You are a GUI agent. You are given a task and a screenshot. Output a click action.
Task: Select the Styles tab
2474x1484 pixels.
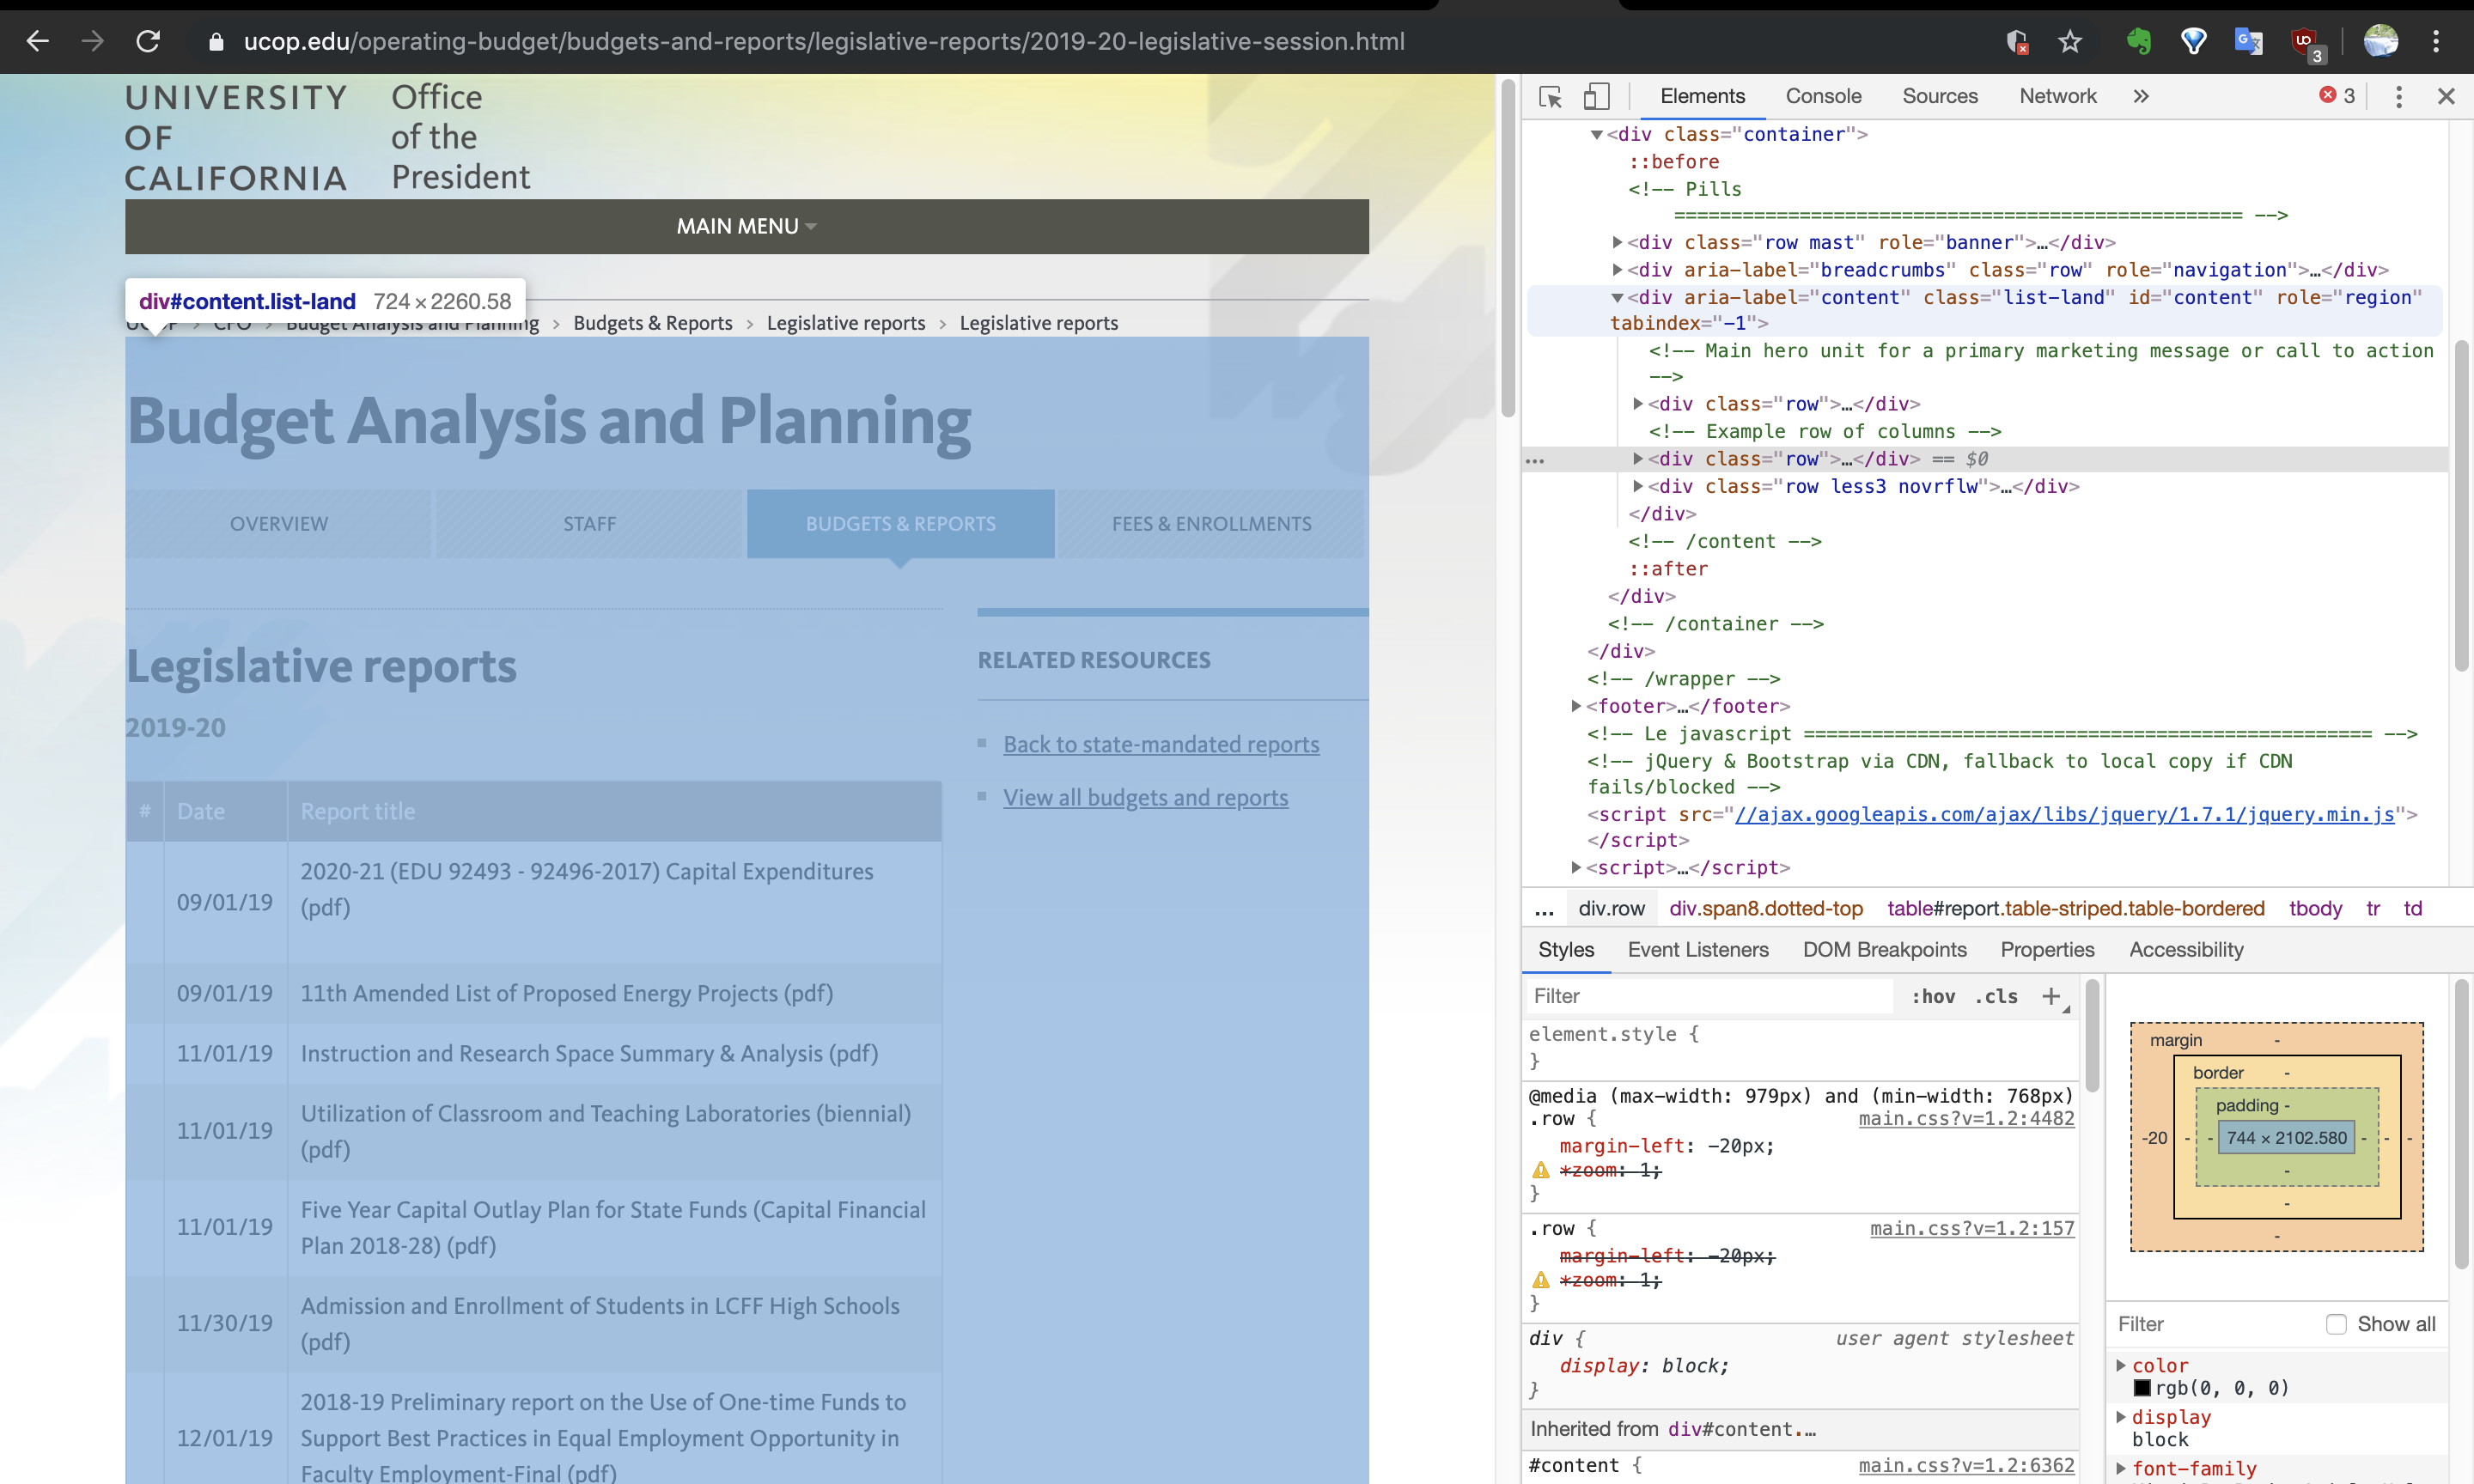coord(1566,949)
